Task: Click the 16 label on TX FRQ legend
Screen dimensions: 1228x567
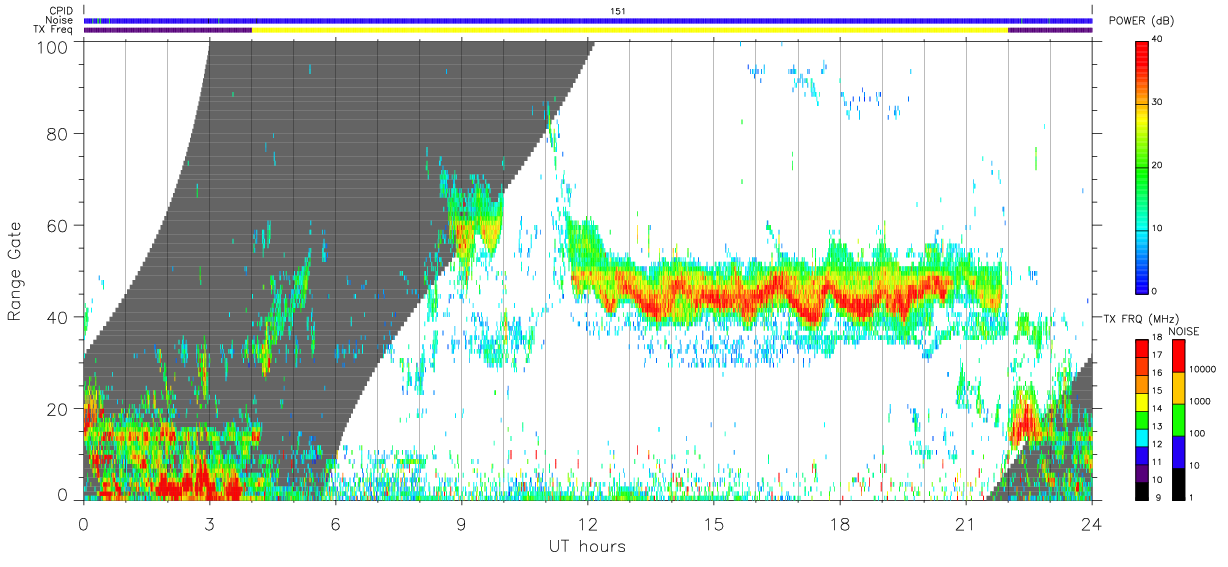Action: (1158, 372)
